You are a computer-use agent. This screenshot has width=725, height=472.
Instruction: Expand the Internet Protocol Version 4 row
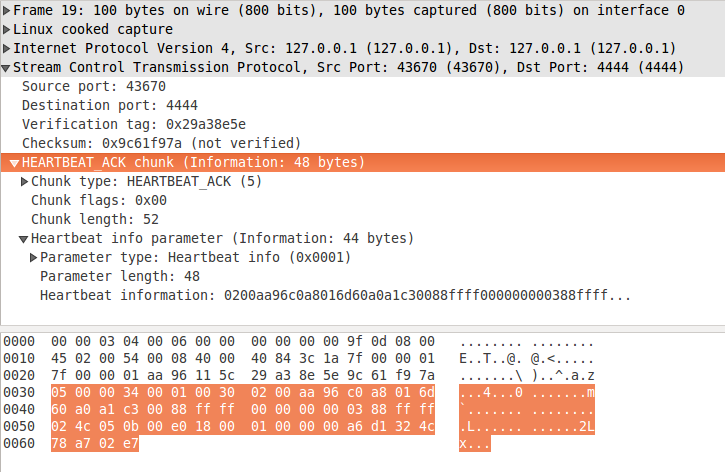tap(6, 48)
